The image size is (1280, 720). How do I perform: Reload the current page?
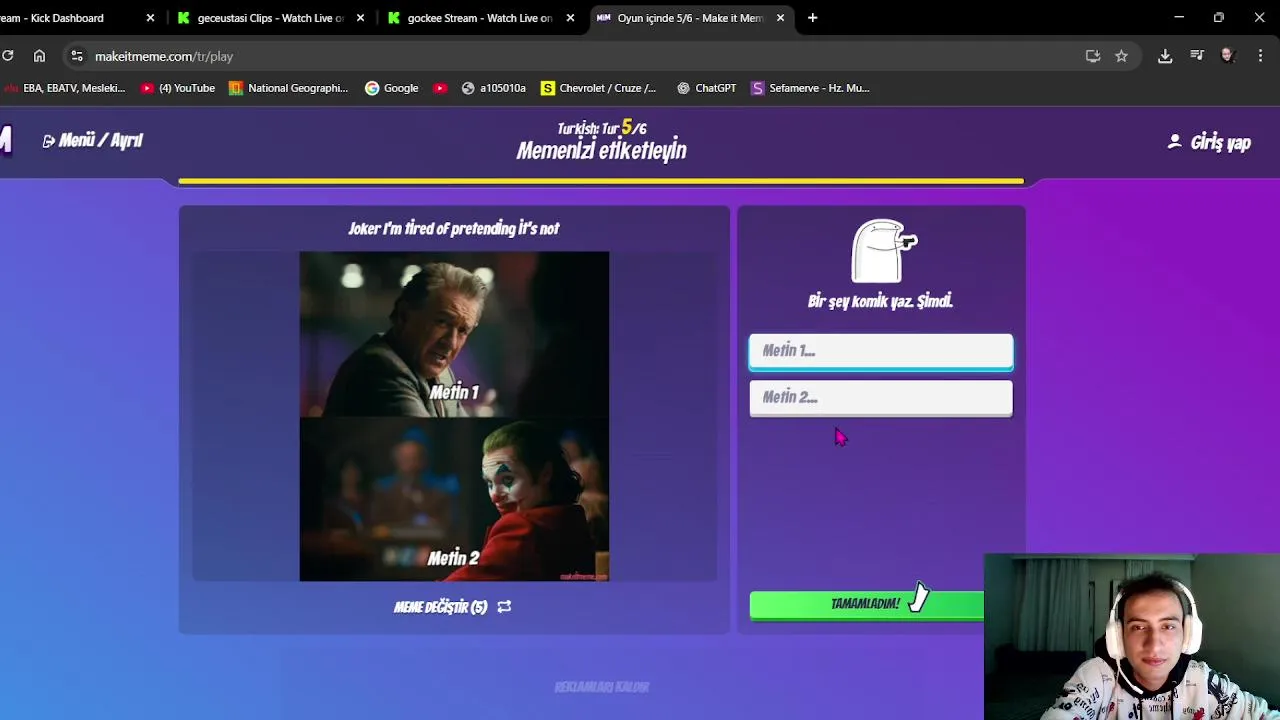[8, 56]
